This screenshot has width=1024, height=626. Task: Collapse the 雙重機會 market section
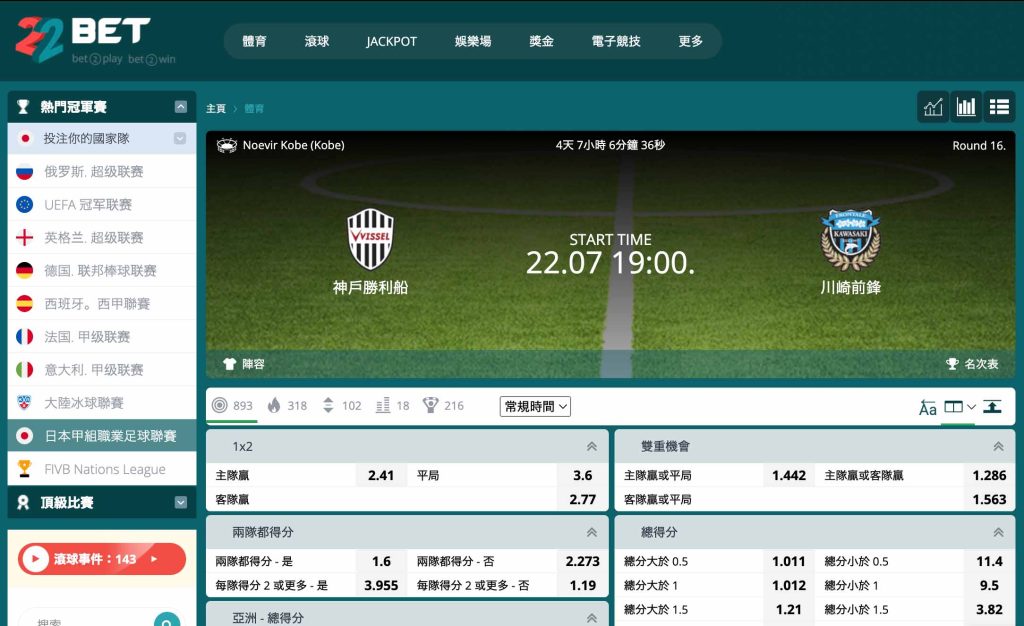[999, 446]
